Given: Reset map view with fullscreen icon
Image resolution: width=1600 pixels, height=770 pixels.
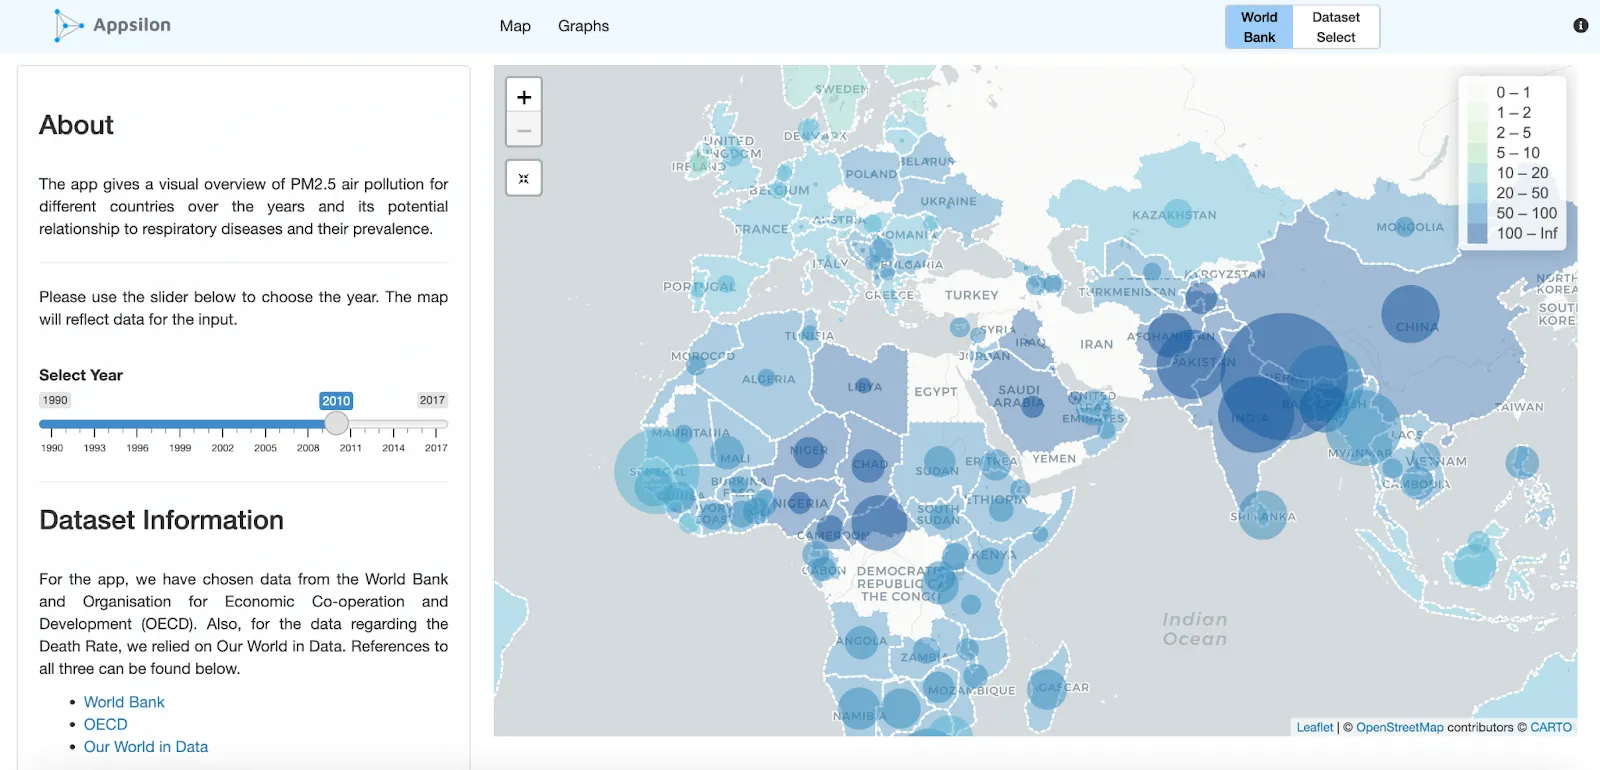Looking at the screenshot, I should click(x=524, y=179).
